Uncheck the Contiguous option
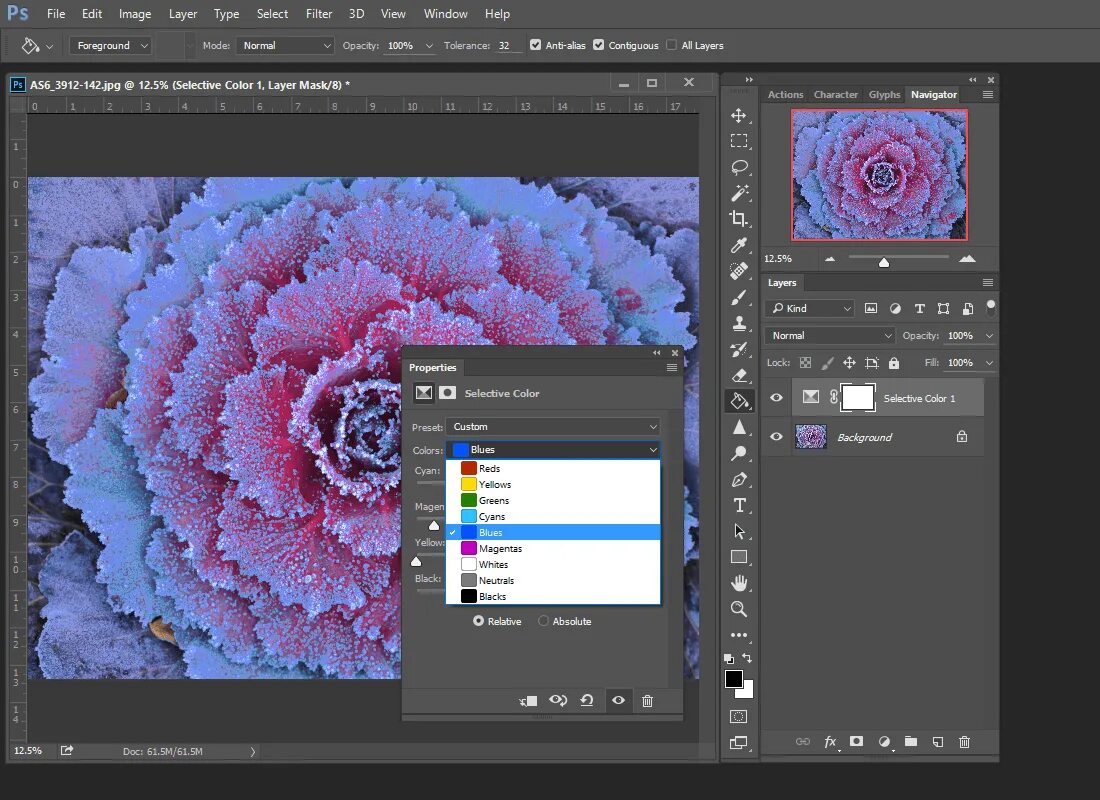This screenshot has height=800, width=1100. [598, 45]
